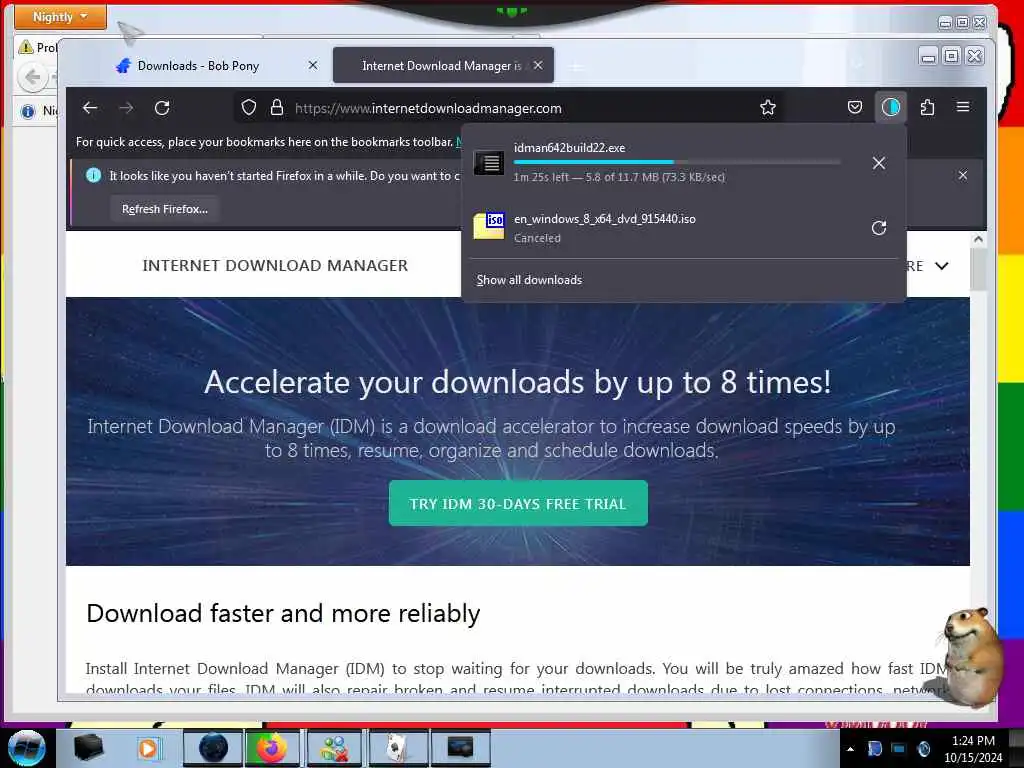This screenshot has height=768, width=1024.
Task: Click the idman642build22.exe download progress bar
Action: [677, 162]
